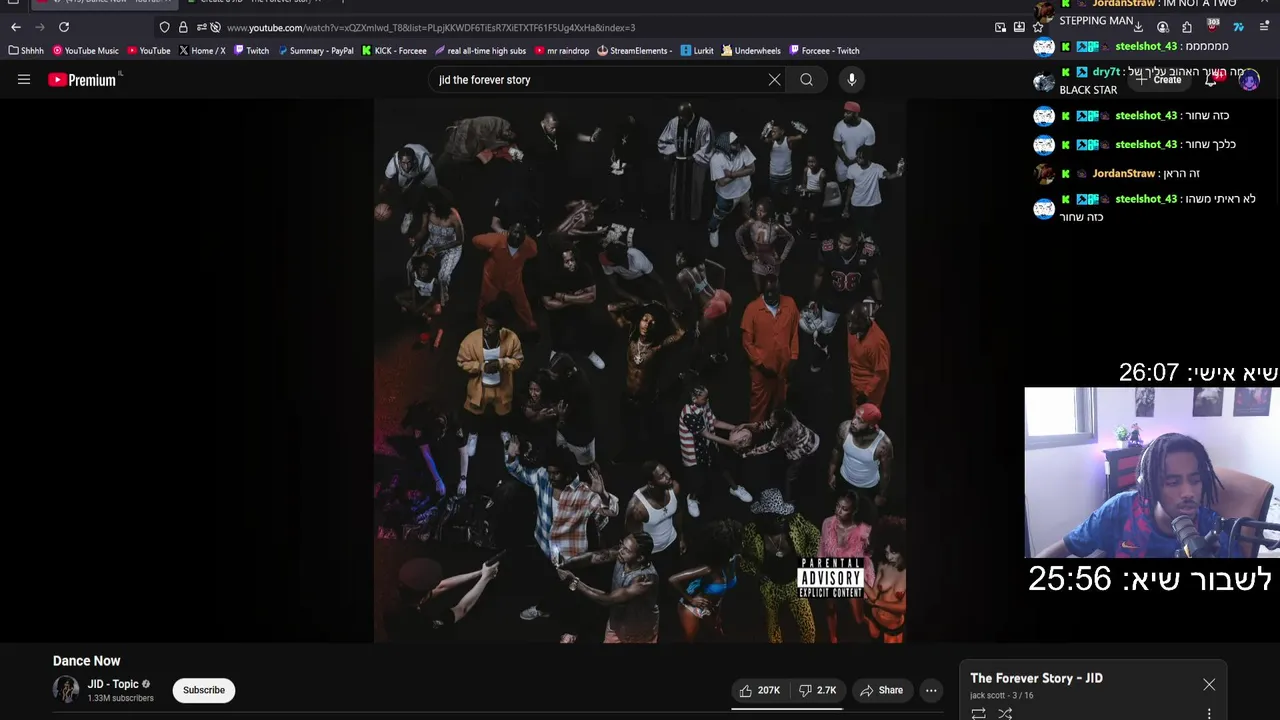Image resolution: width=1280 pixels, height=720 pixels.
Task: Click the URL address bar
Action: pos(600,27)
